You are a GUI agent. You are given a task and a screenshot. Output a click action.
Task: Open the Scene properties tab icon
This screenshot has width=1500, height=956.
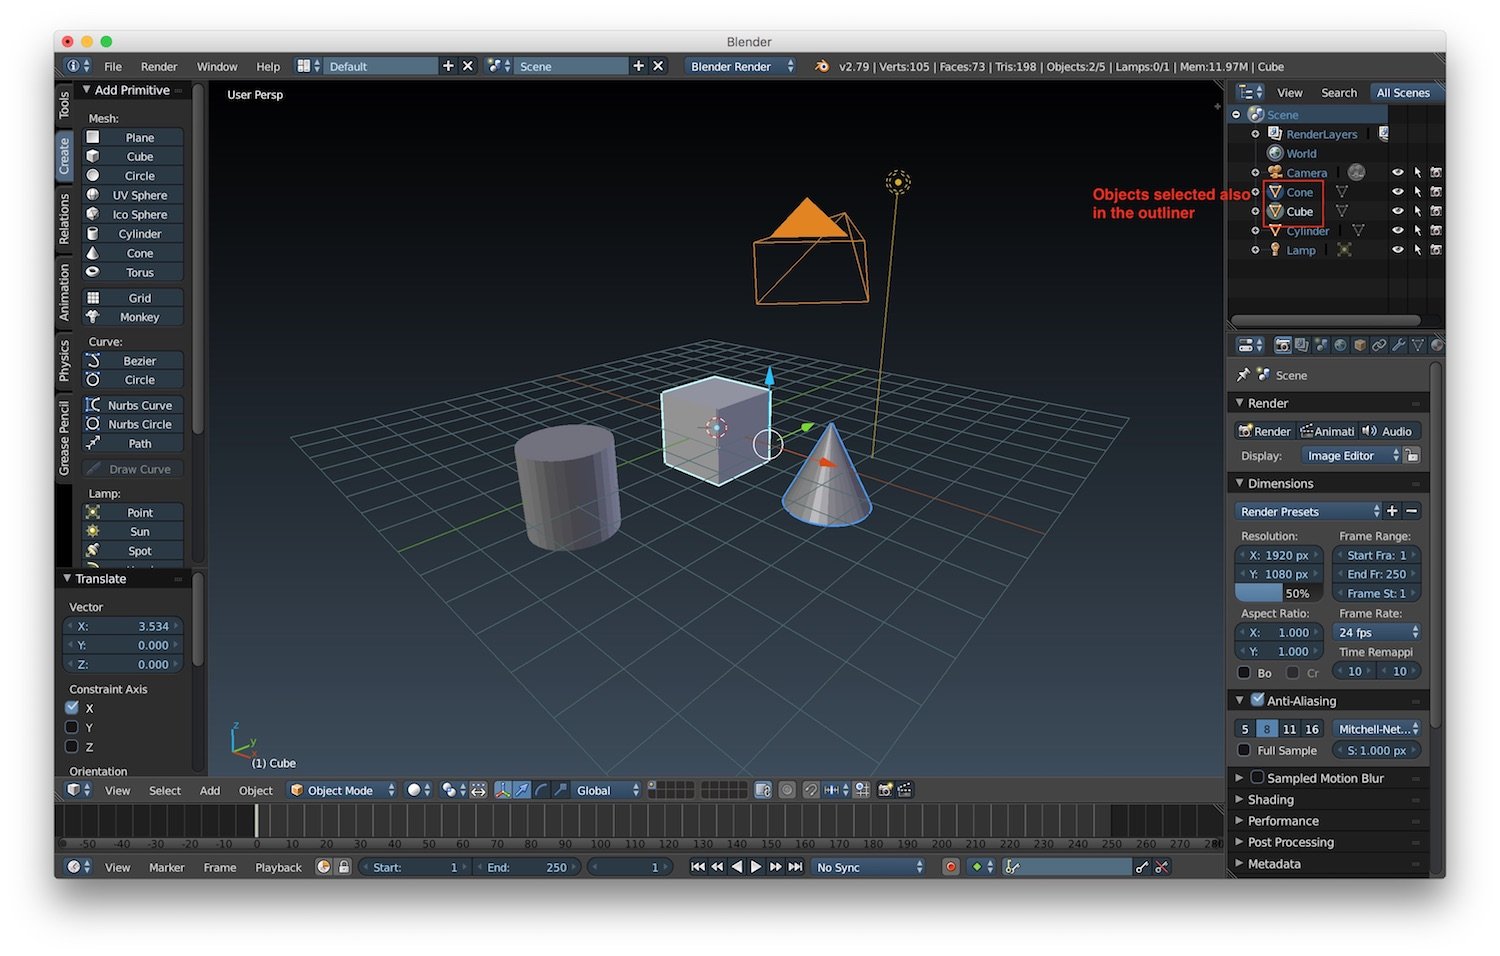(x=1321, y=345)
